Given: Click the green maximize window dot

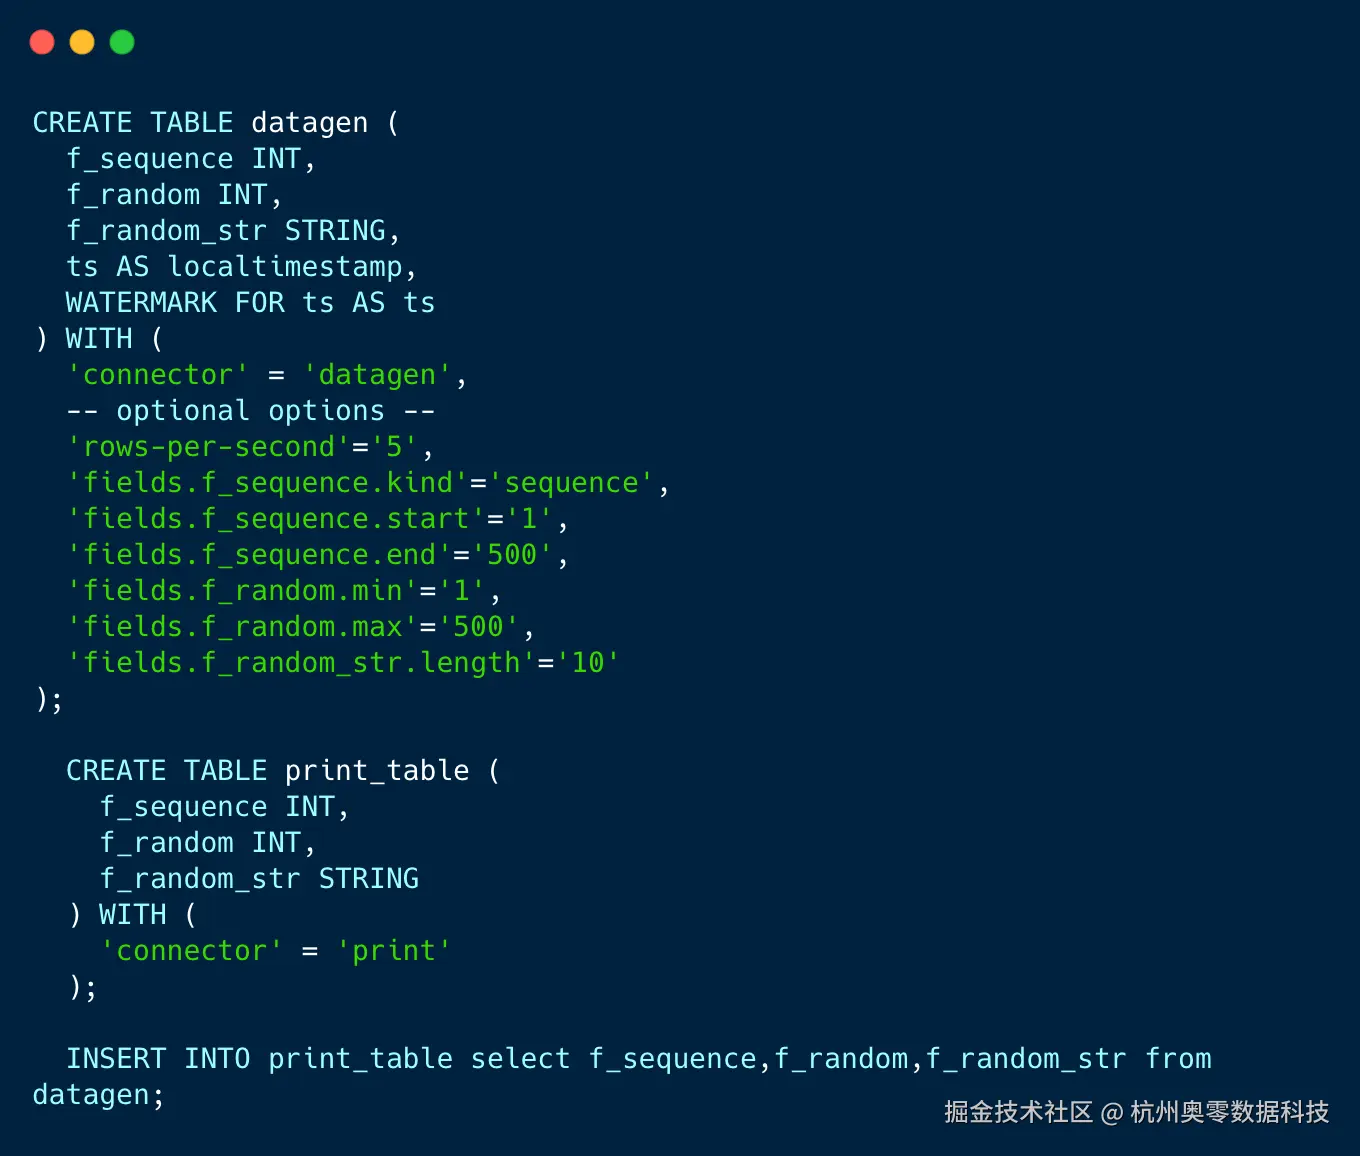Looking at the screenshot, I should click(122, 42).
